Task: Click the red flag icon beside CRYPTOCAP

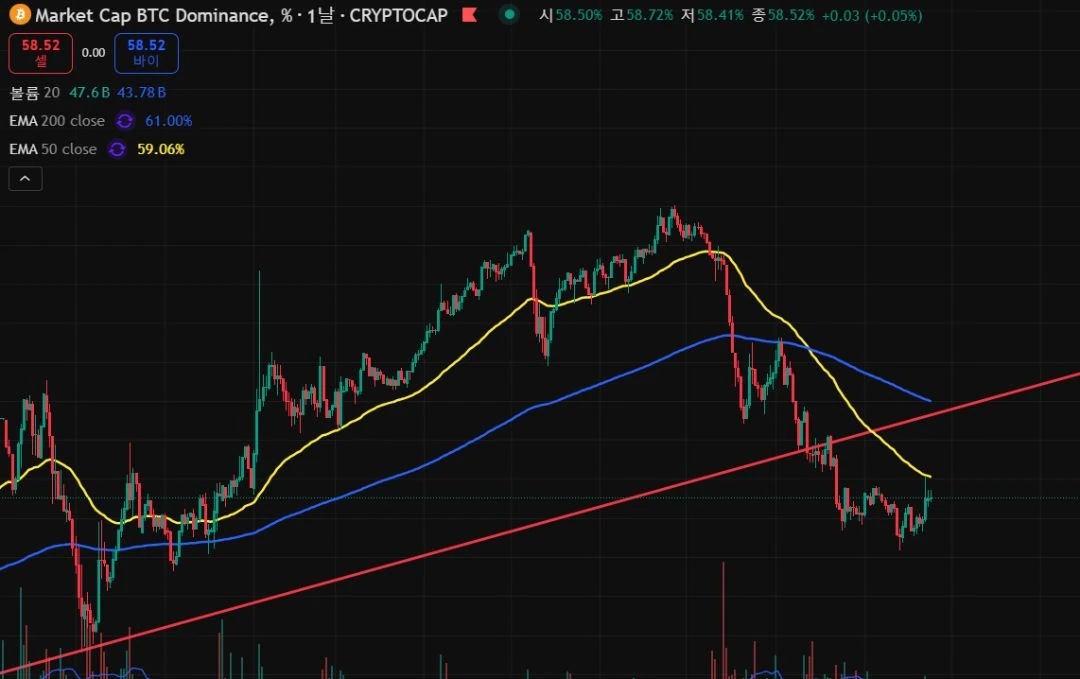Action: (x=470, y=14)
